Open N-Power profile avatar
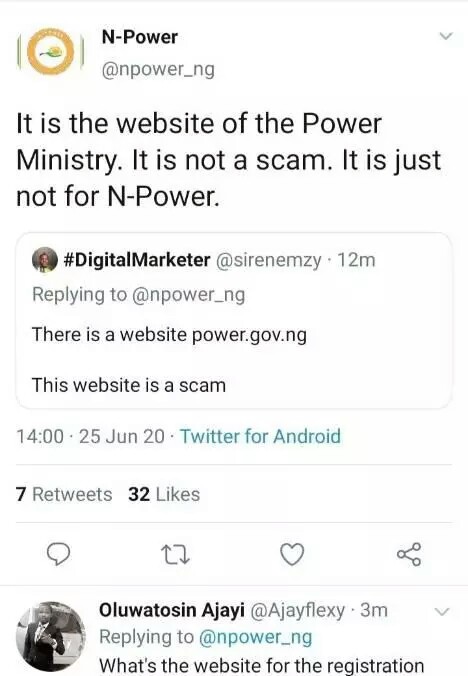468x676 pixels. point(50,51)
